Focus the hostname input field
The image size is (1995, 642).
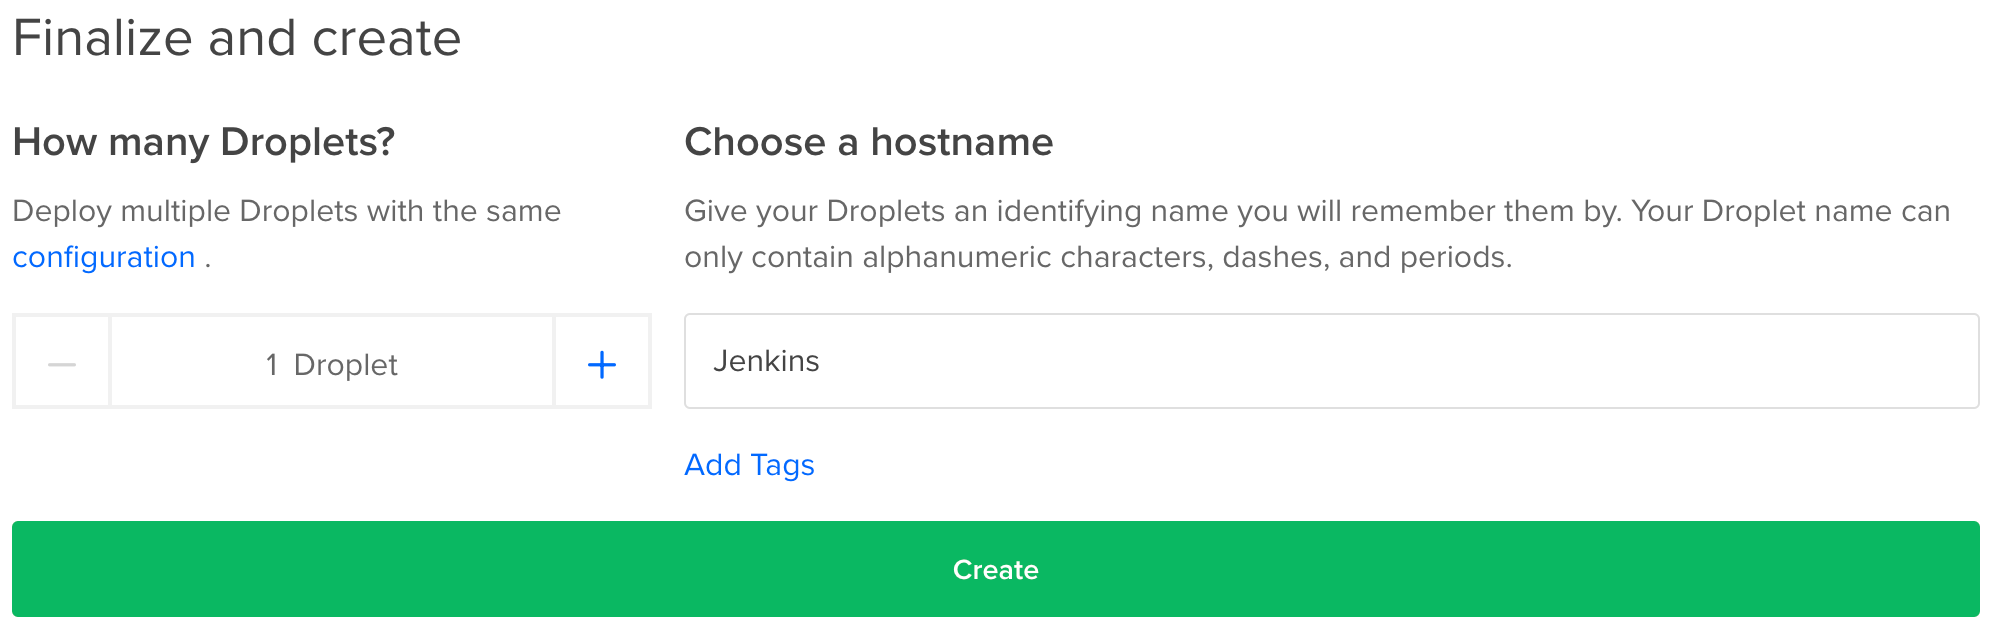click(1330, 361)
